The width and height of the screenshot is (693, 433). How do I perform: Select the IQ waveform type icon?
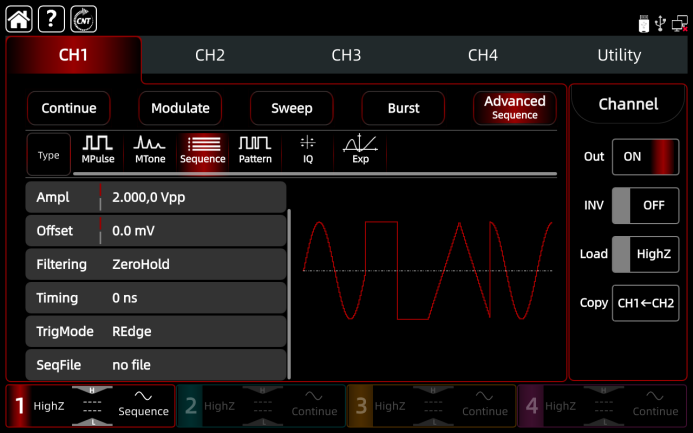point(308,150)
